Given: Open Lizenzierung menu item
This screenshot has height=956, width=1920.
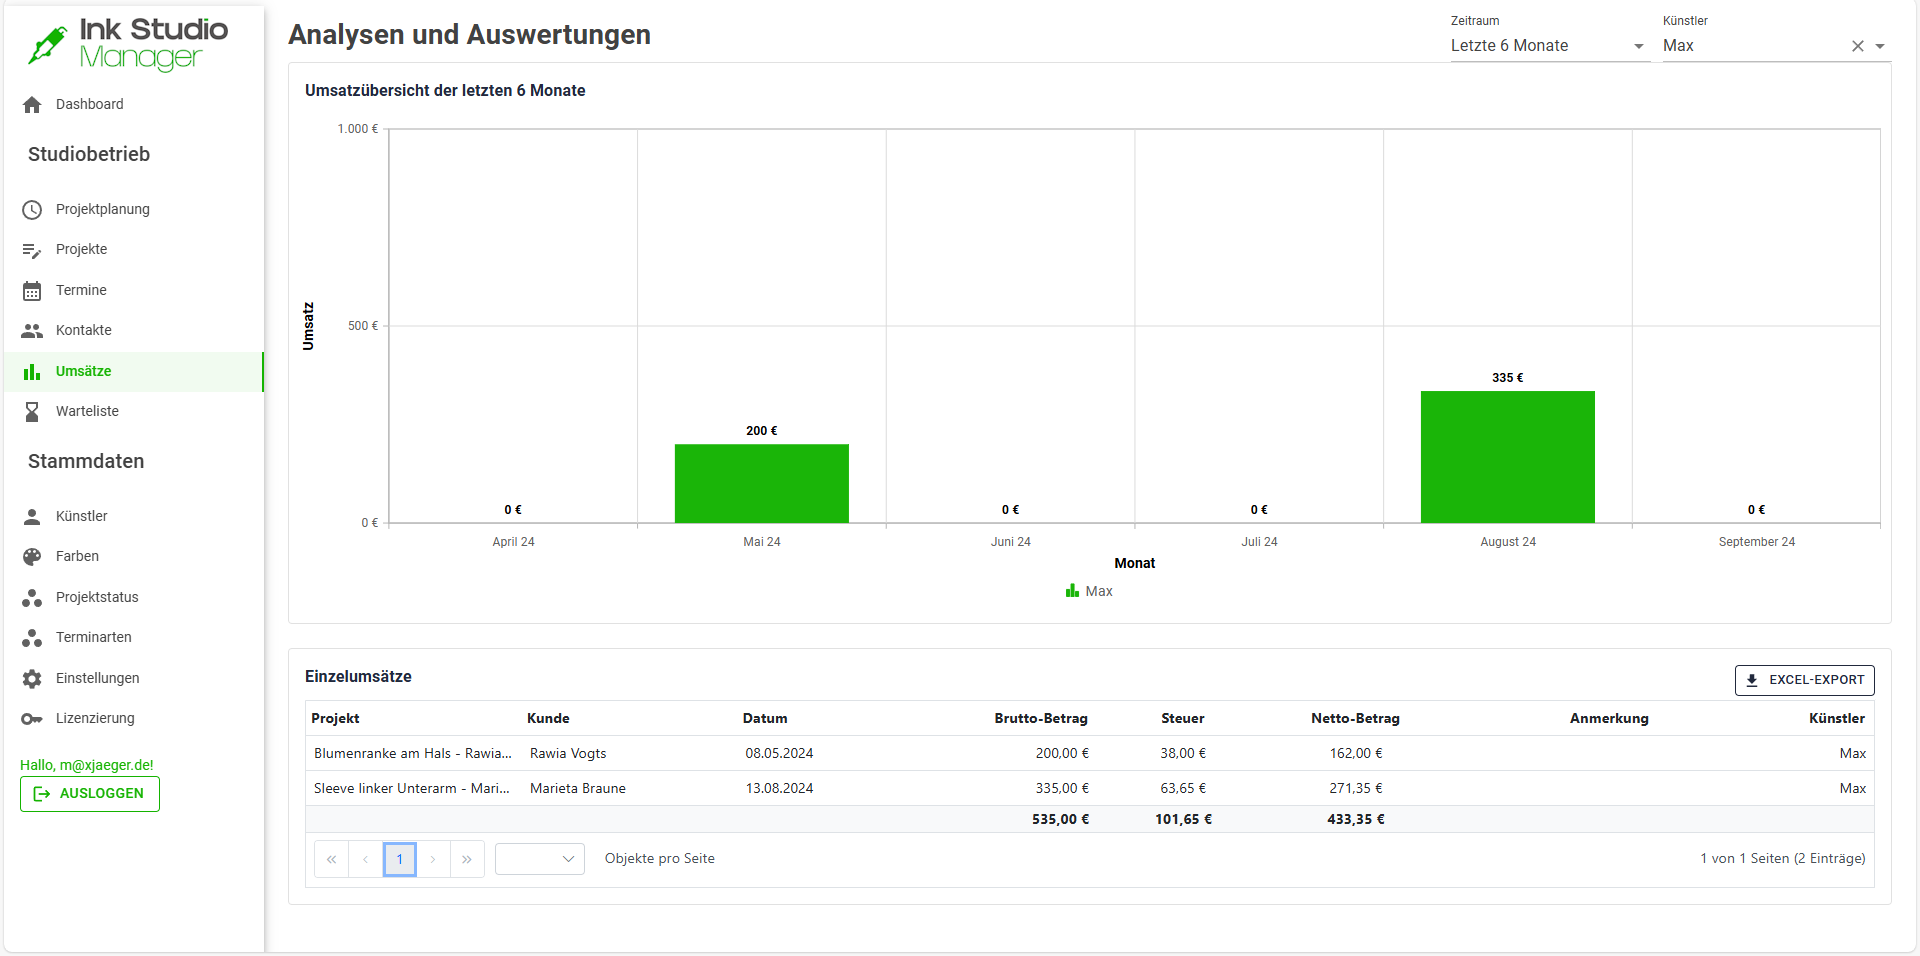Looking at the screenshot, I should point(134,719).
